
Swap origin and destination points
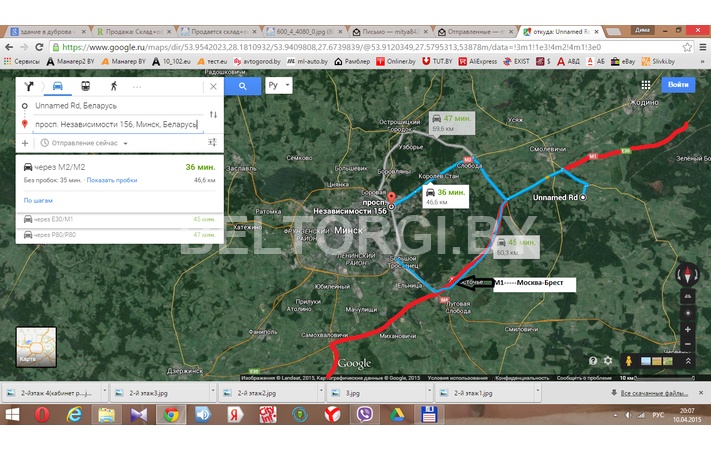213,114
